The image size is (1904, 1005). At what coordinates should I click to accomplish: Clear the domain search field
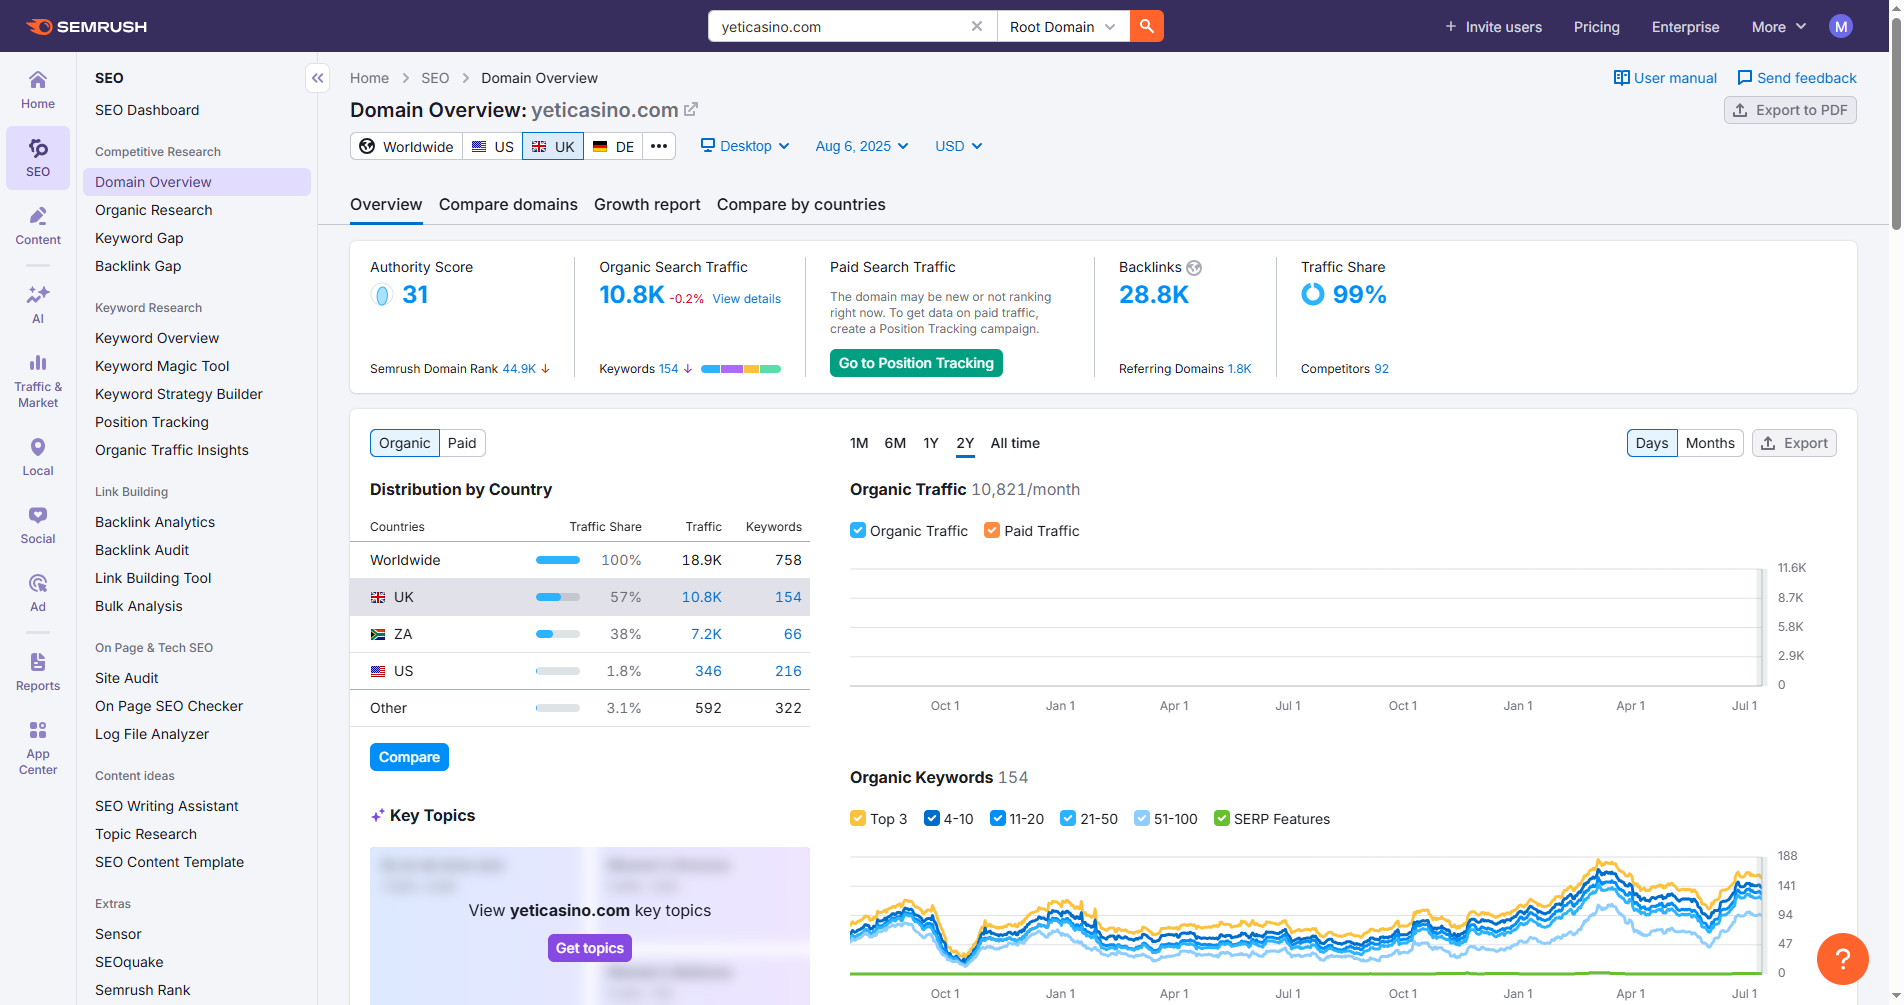point(976,27)
